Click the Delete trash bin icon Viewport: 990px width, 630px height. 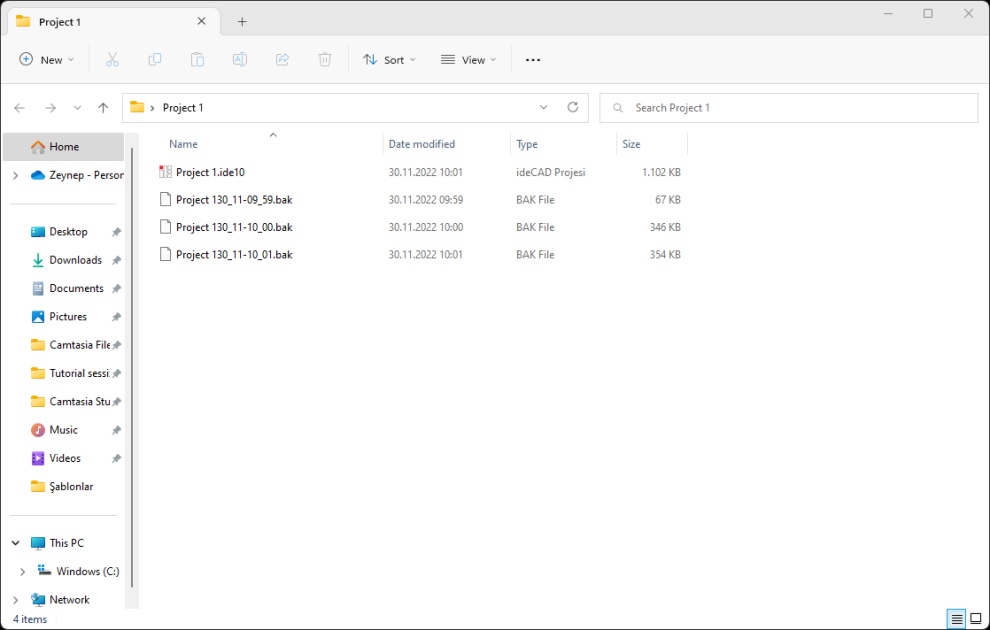point(325,60)
